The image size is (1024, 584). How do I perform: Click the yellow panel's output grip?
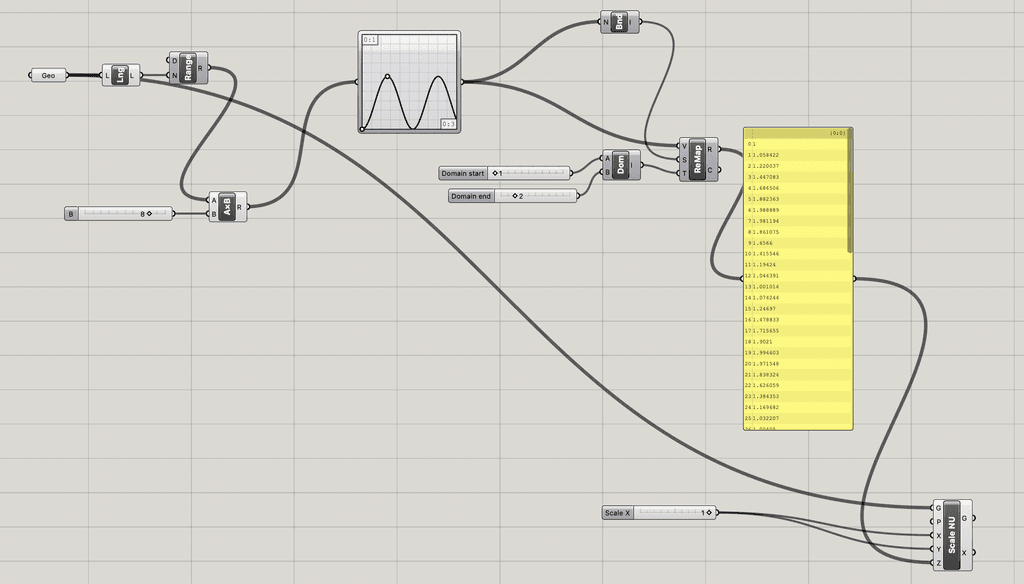(854, 279)
